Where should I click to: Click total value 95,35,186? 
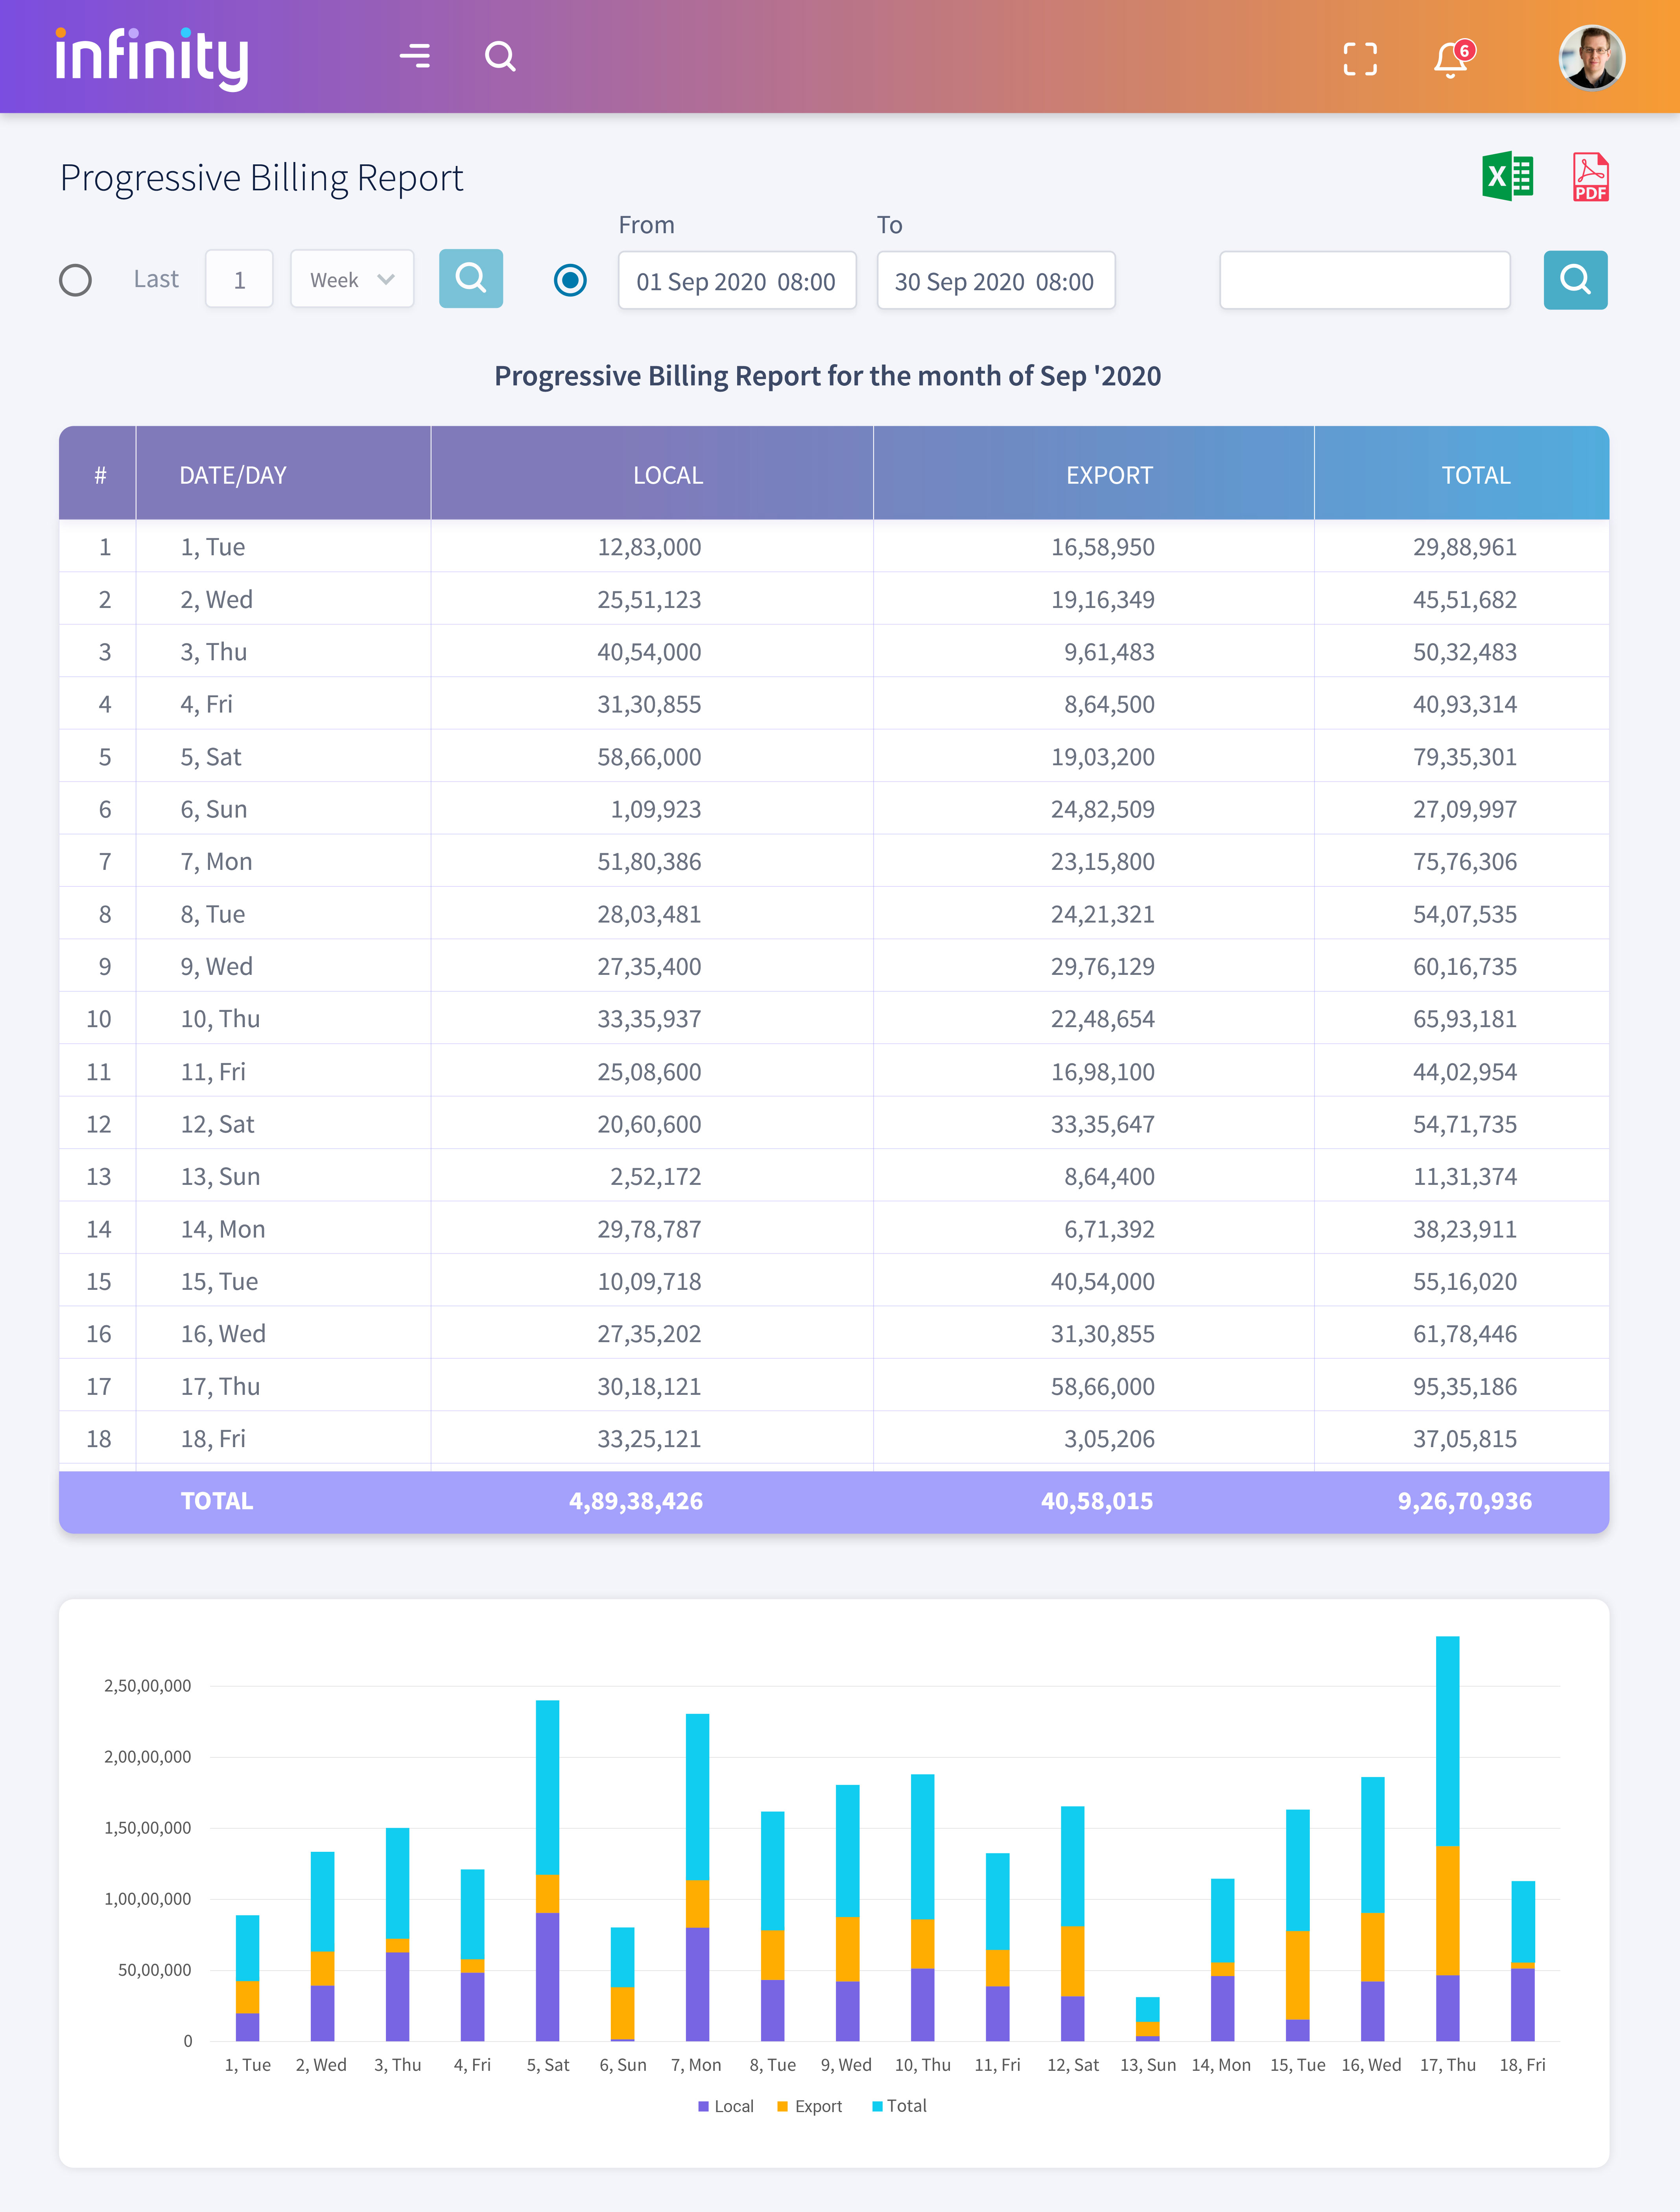click(x=1464, y=1386)
